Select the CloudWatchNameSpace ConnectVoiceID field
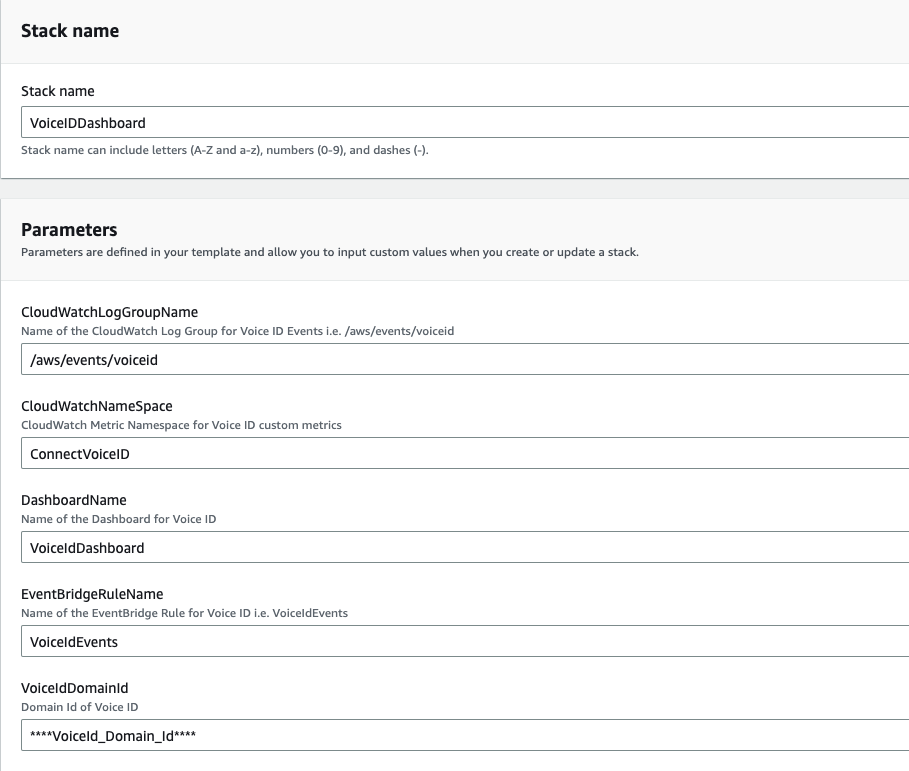The width and height of the screenshot is (909, 771). pos(465,453)
